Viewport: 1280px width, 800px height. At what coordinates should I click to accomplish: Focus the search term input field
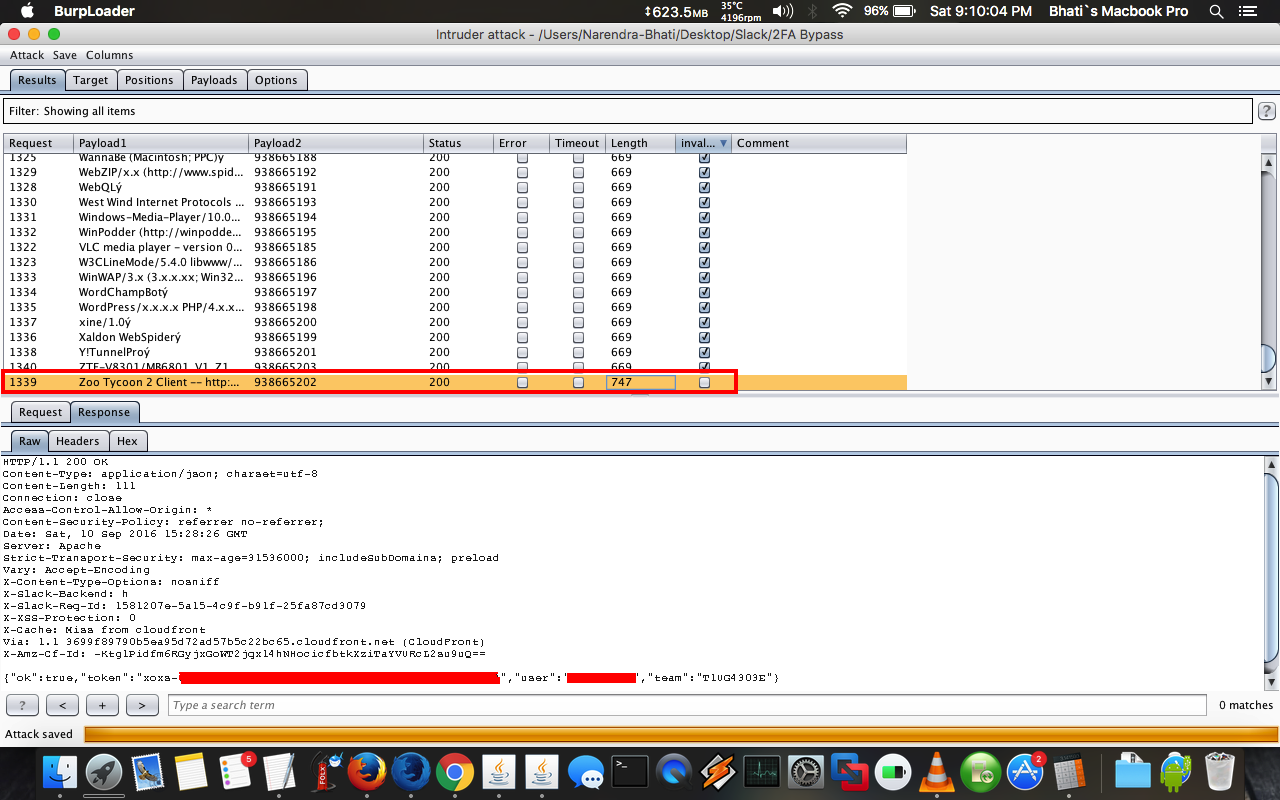pyautogui.click(x=686, y=705)
